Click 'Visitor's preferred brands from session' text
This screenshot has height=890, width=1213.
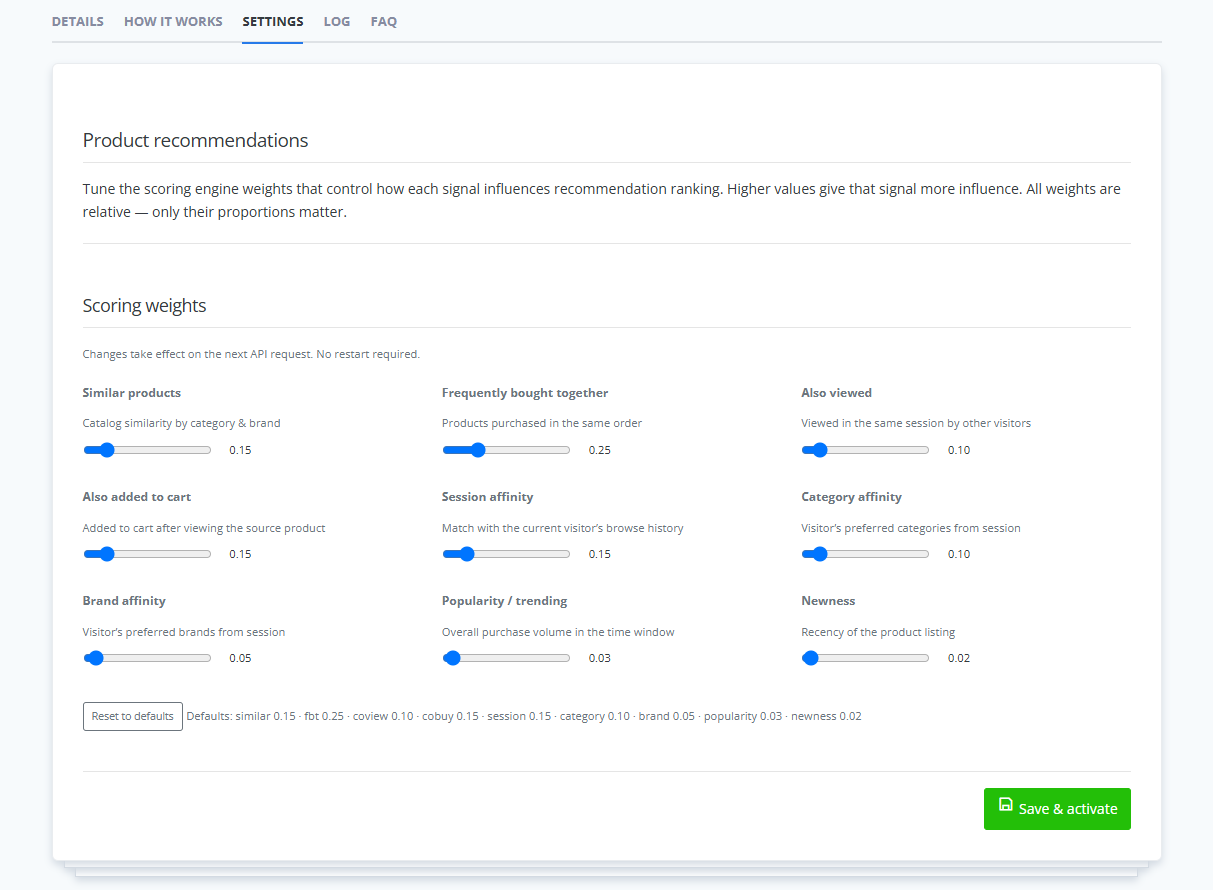tap(184, 632)
